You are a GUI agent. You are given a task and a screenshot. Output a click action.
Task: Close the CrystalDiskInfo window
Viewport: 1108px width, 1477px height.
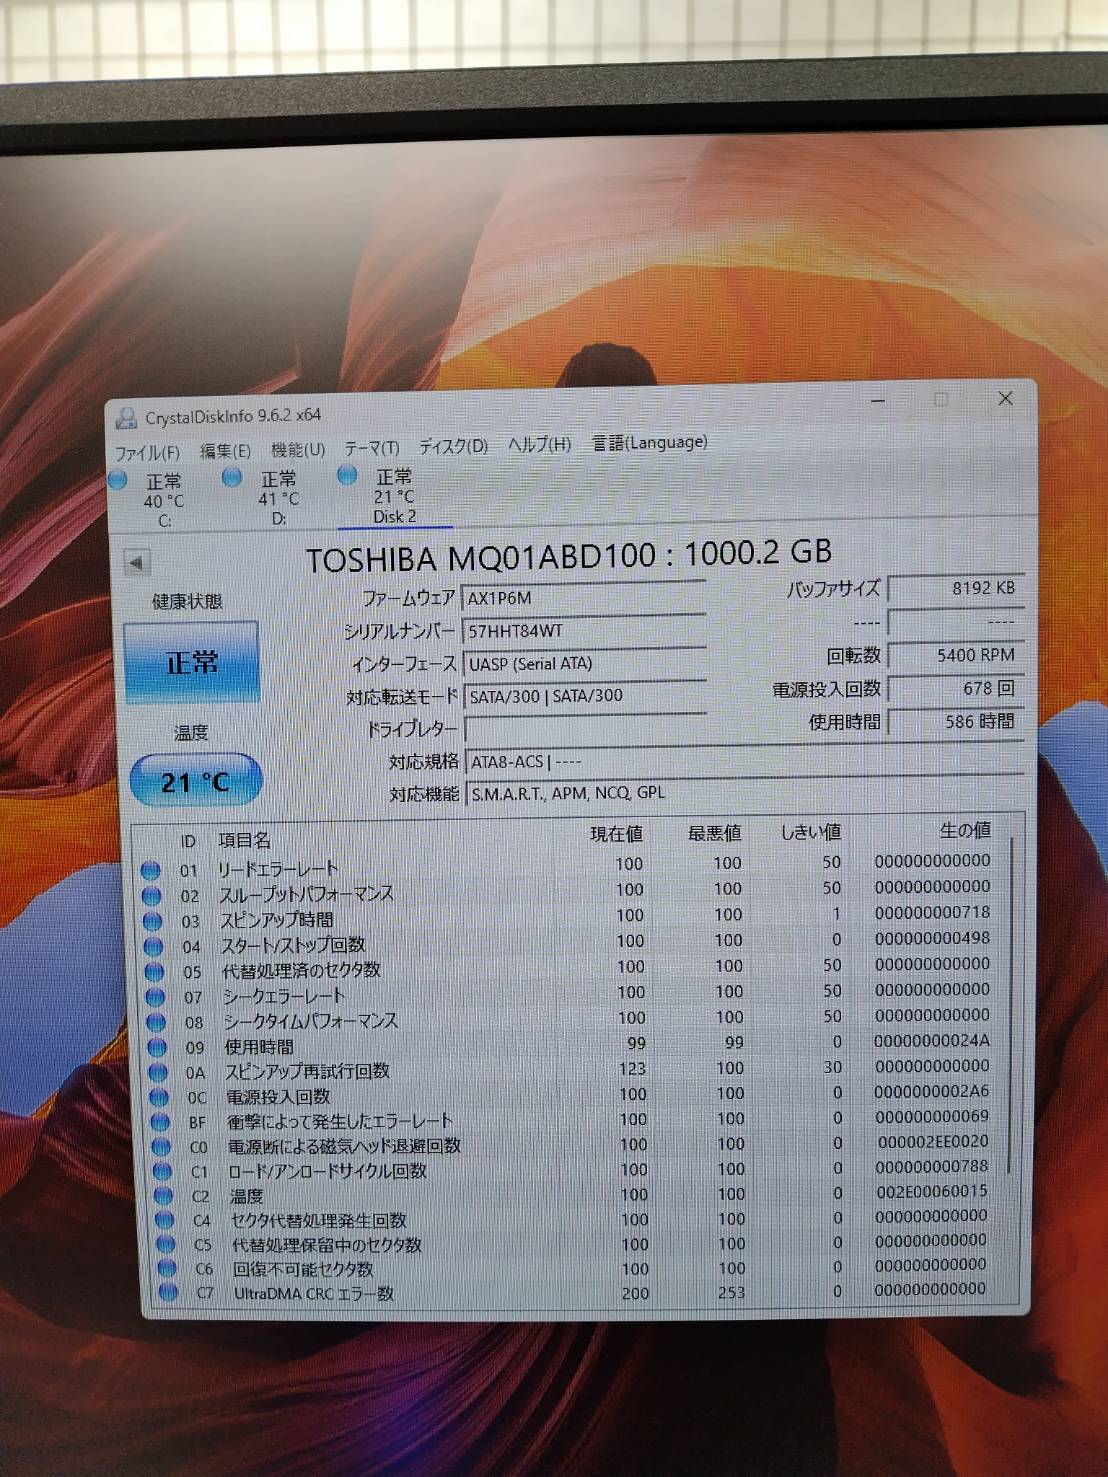1005,398
